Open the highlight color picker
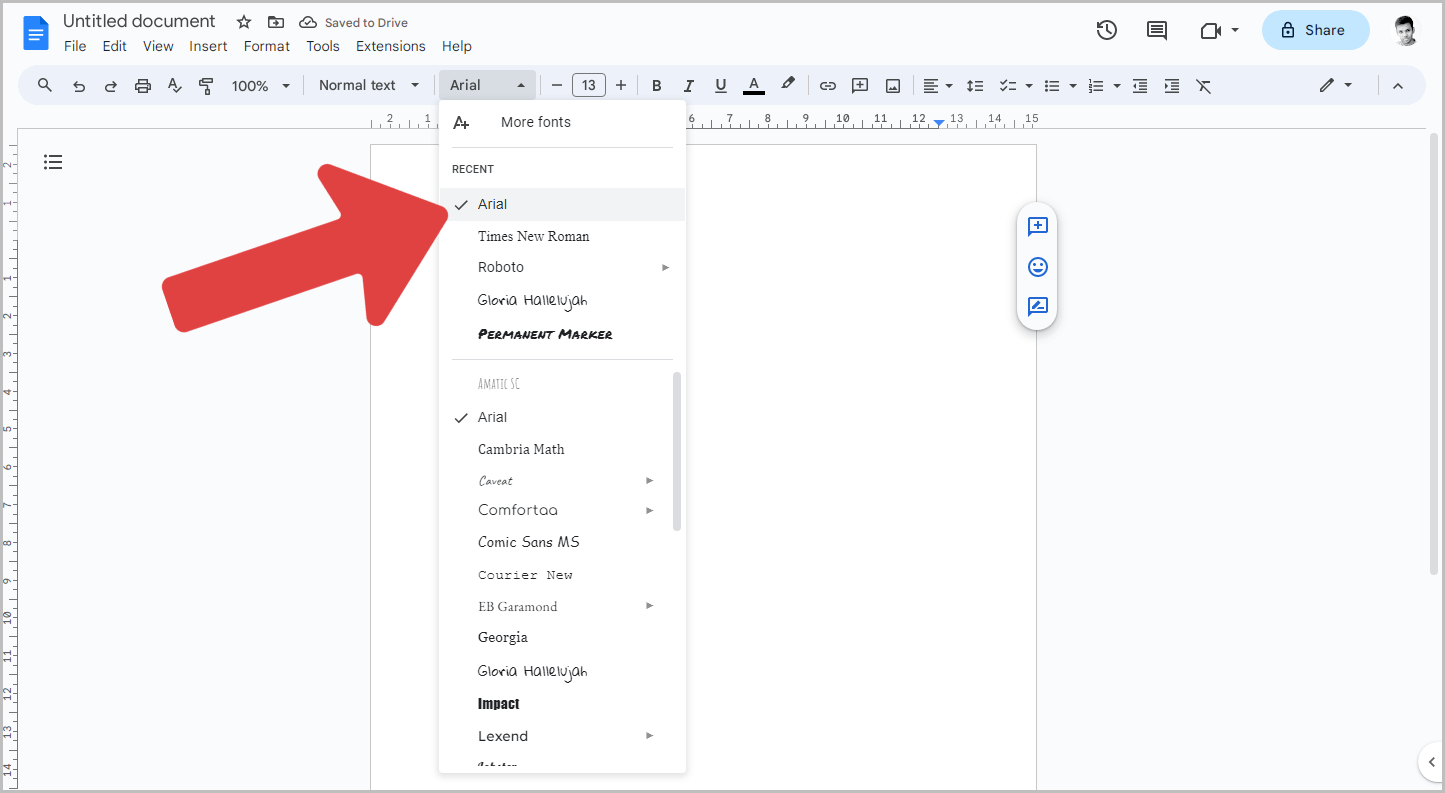Viewport: 1445px width, 793px height. point(788,85)
